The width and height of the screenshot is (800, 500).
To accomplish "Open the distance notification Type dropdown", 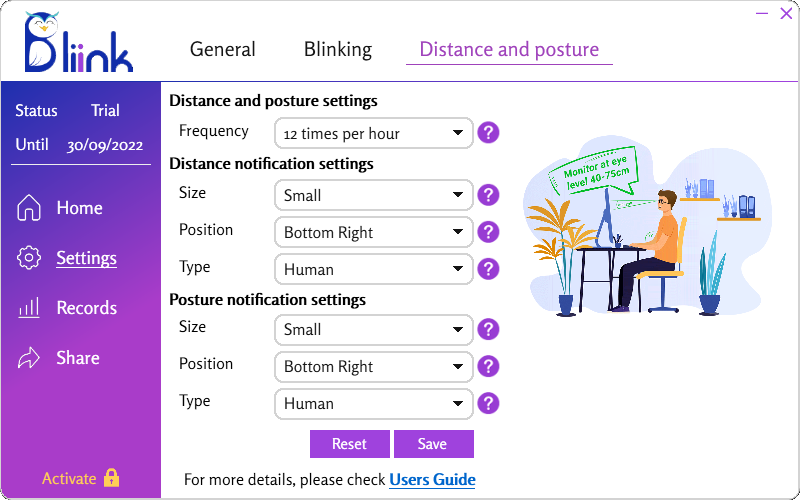I will [x=373, y=269].
